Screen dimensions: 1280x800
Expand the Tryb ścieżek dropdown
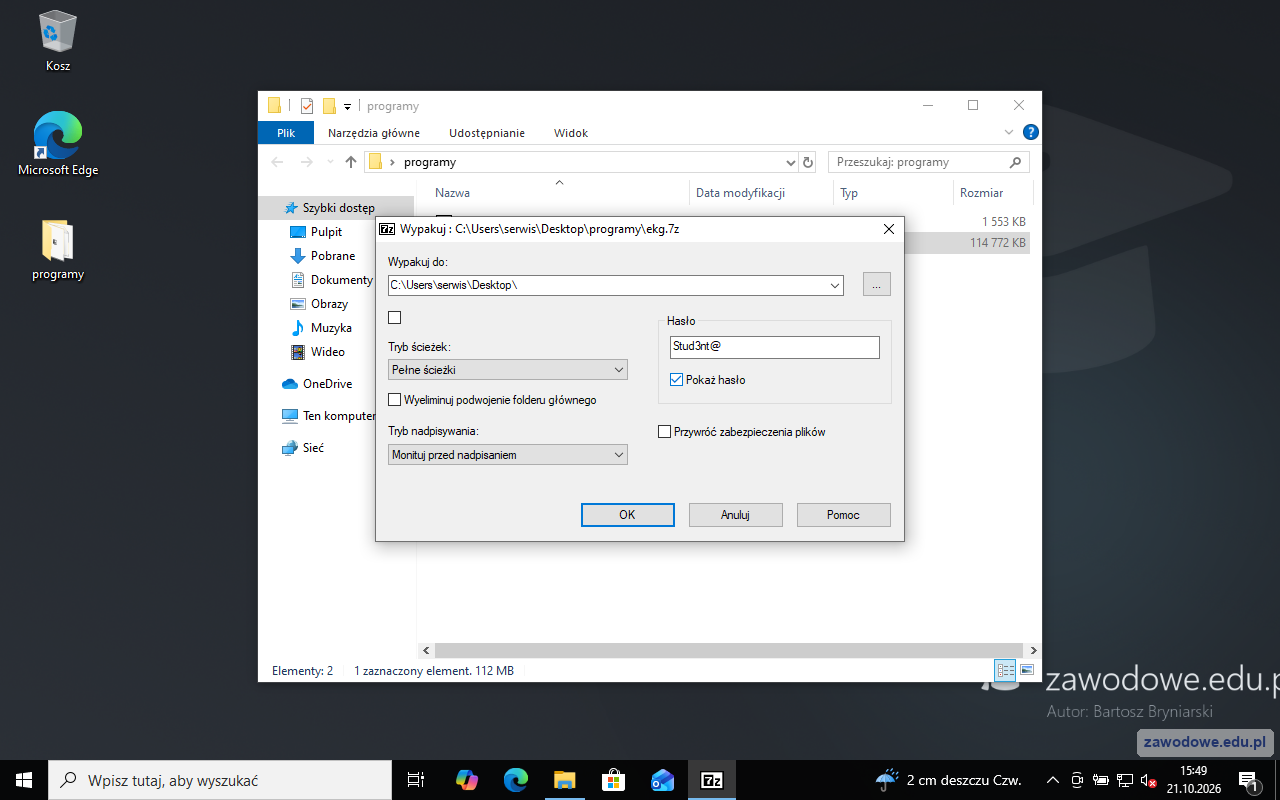[508, 370]
